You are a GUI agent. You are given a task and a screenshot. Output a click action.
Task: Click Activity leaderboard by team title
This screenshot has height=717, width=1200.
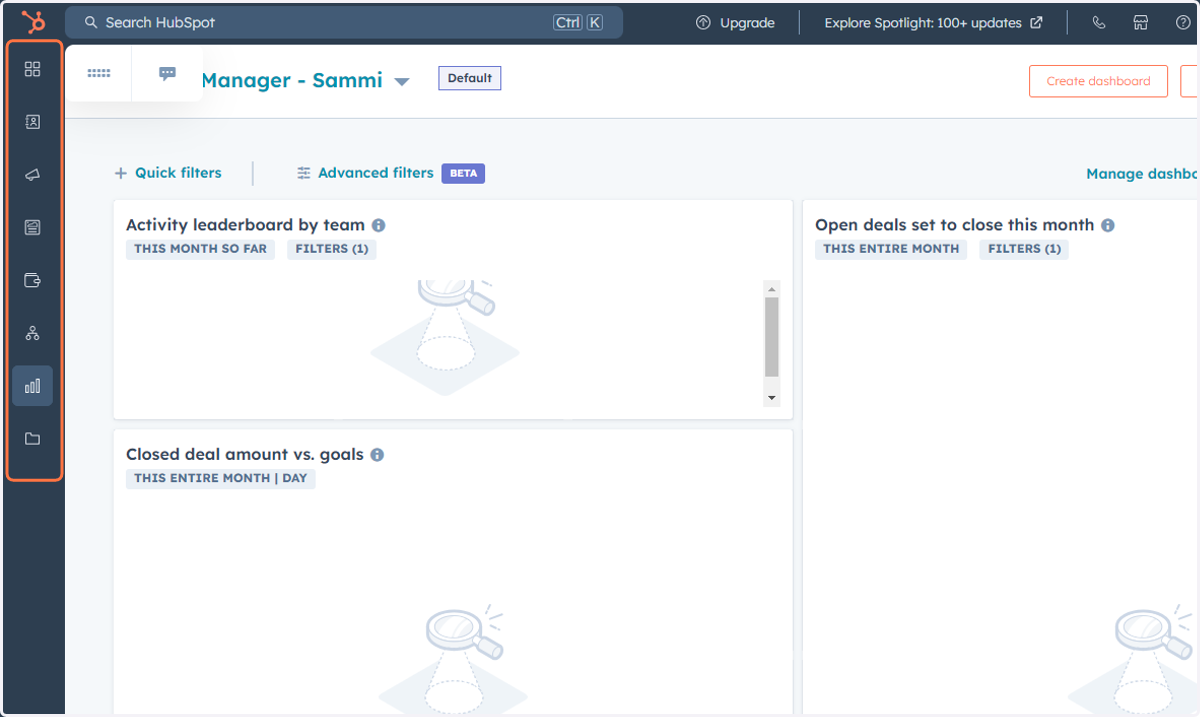coord(245,225)
